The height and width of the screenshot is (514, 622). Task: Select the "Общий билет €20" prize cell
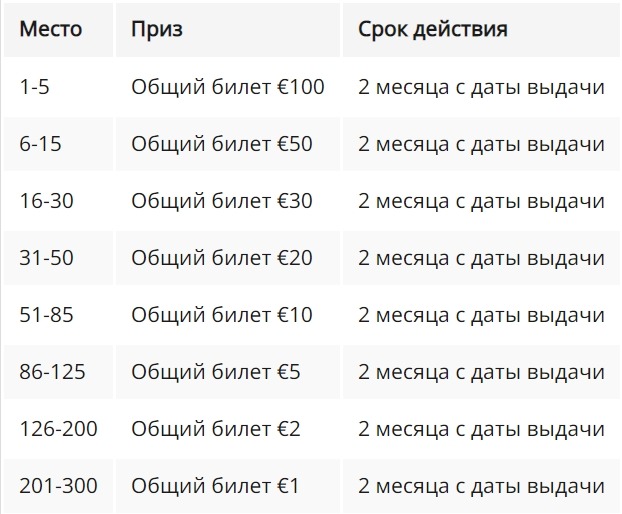(222, 258)
